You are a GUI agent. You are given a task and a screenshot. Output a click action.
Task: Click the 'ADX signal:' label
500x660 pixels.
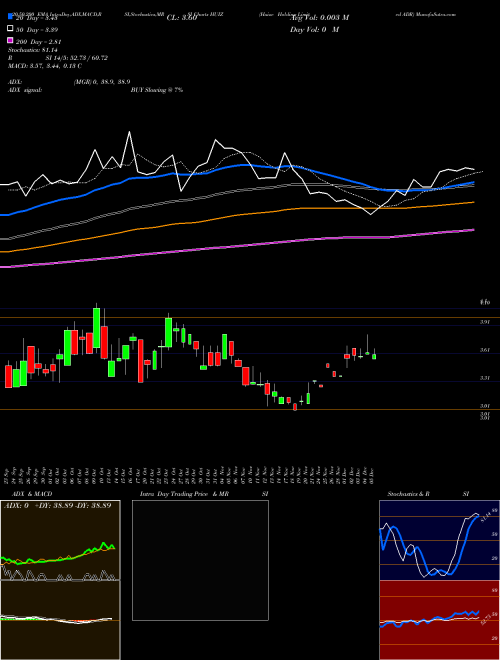pyautogui.click(x=25, y=90)
